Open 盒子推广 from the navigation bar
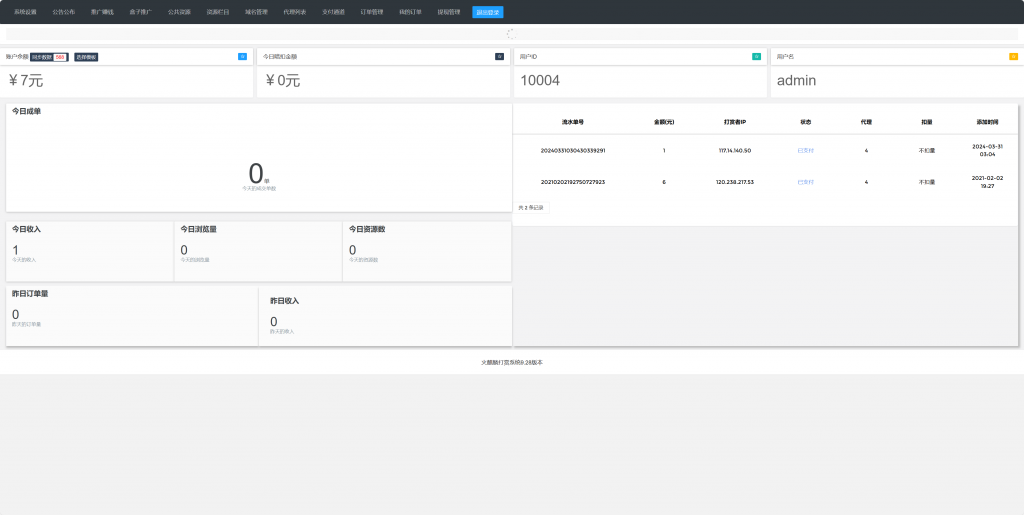The image size is (1024, 515). pyautogui.click(x=141, y=12)
